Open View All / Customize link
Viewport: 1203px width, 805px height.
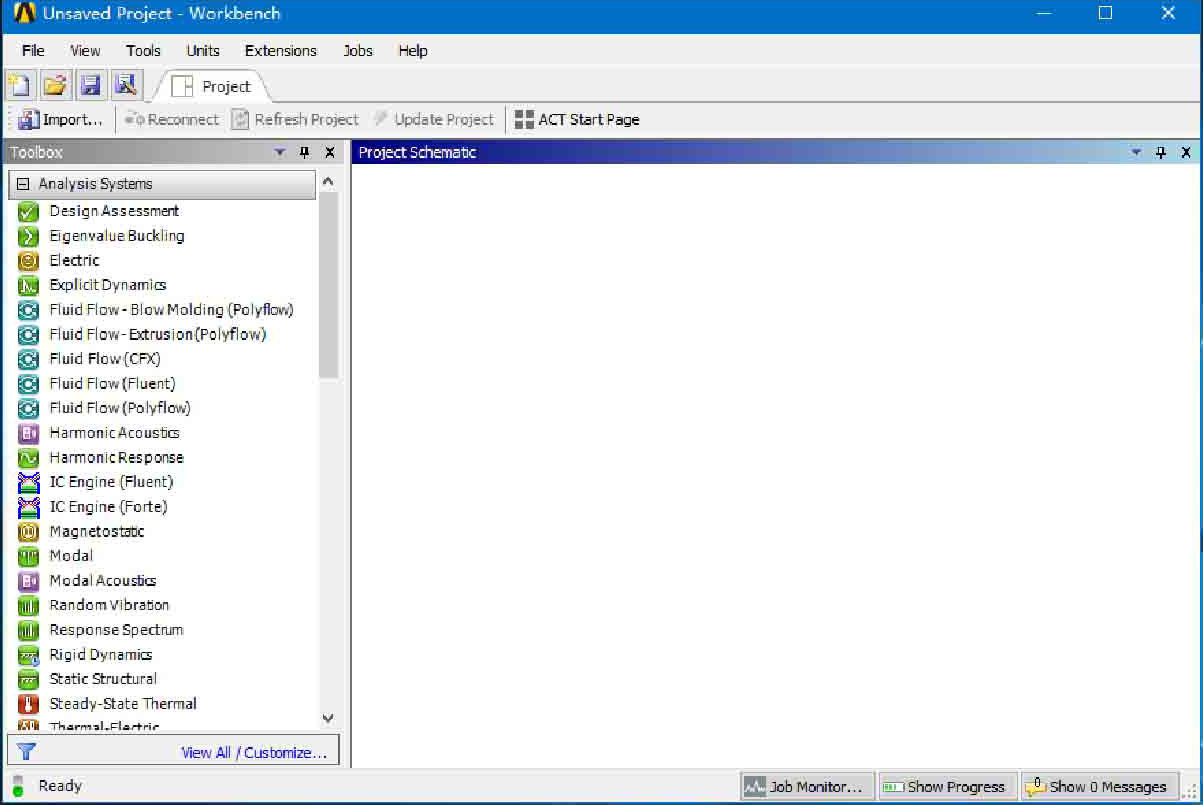tap(254, 753)
